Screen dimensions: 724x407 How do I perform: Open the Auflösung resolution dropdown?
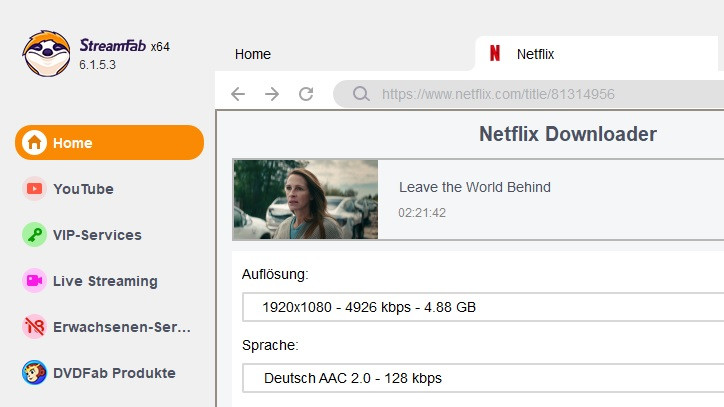482,306
